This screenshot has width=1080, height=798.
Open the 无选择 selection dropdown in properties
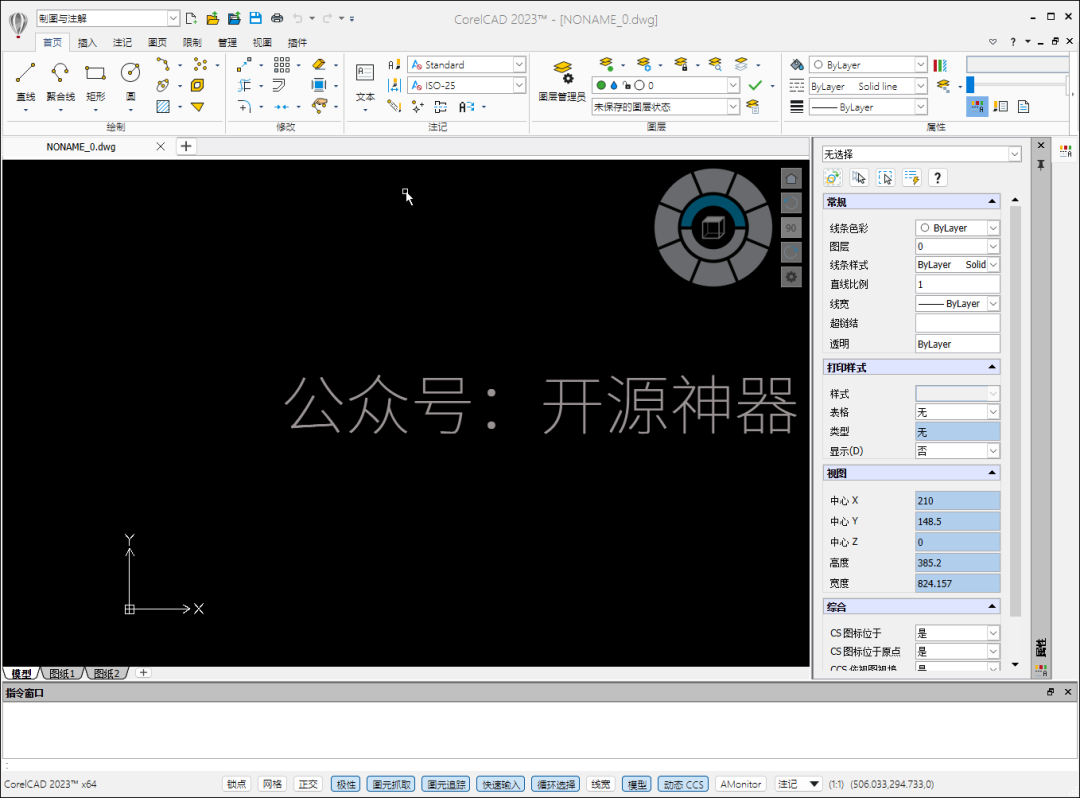tap(922, 154)
